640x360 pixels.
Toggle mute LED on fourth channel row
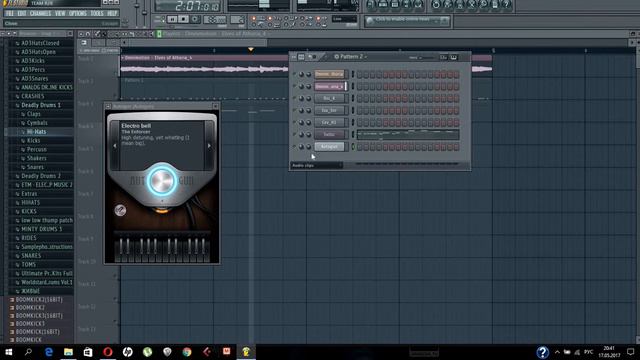coord(294,110)
